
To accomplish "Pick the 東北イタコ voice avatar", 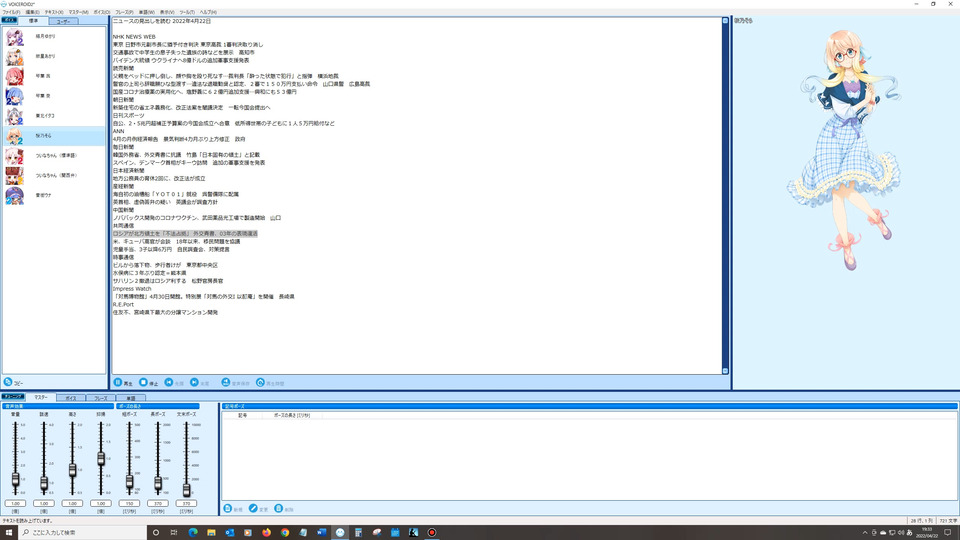I will [15, 116].
